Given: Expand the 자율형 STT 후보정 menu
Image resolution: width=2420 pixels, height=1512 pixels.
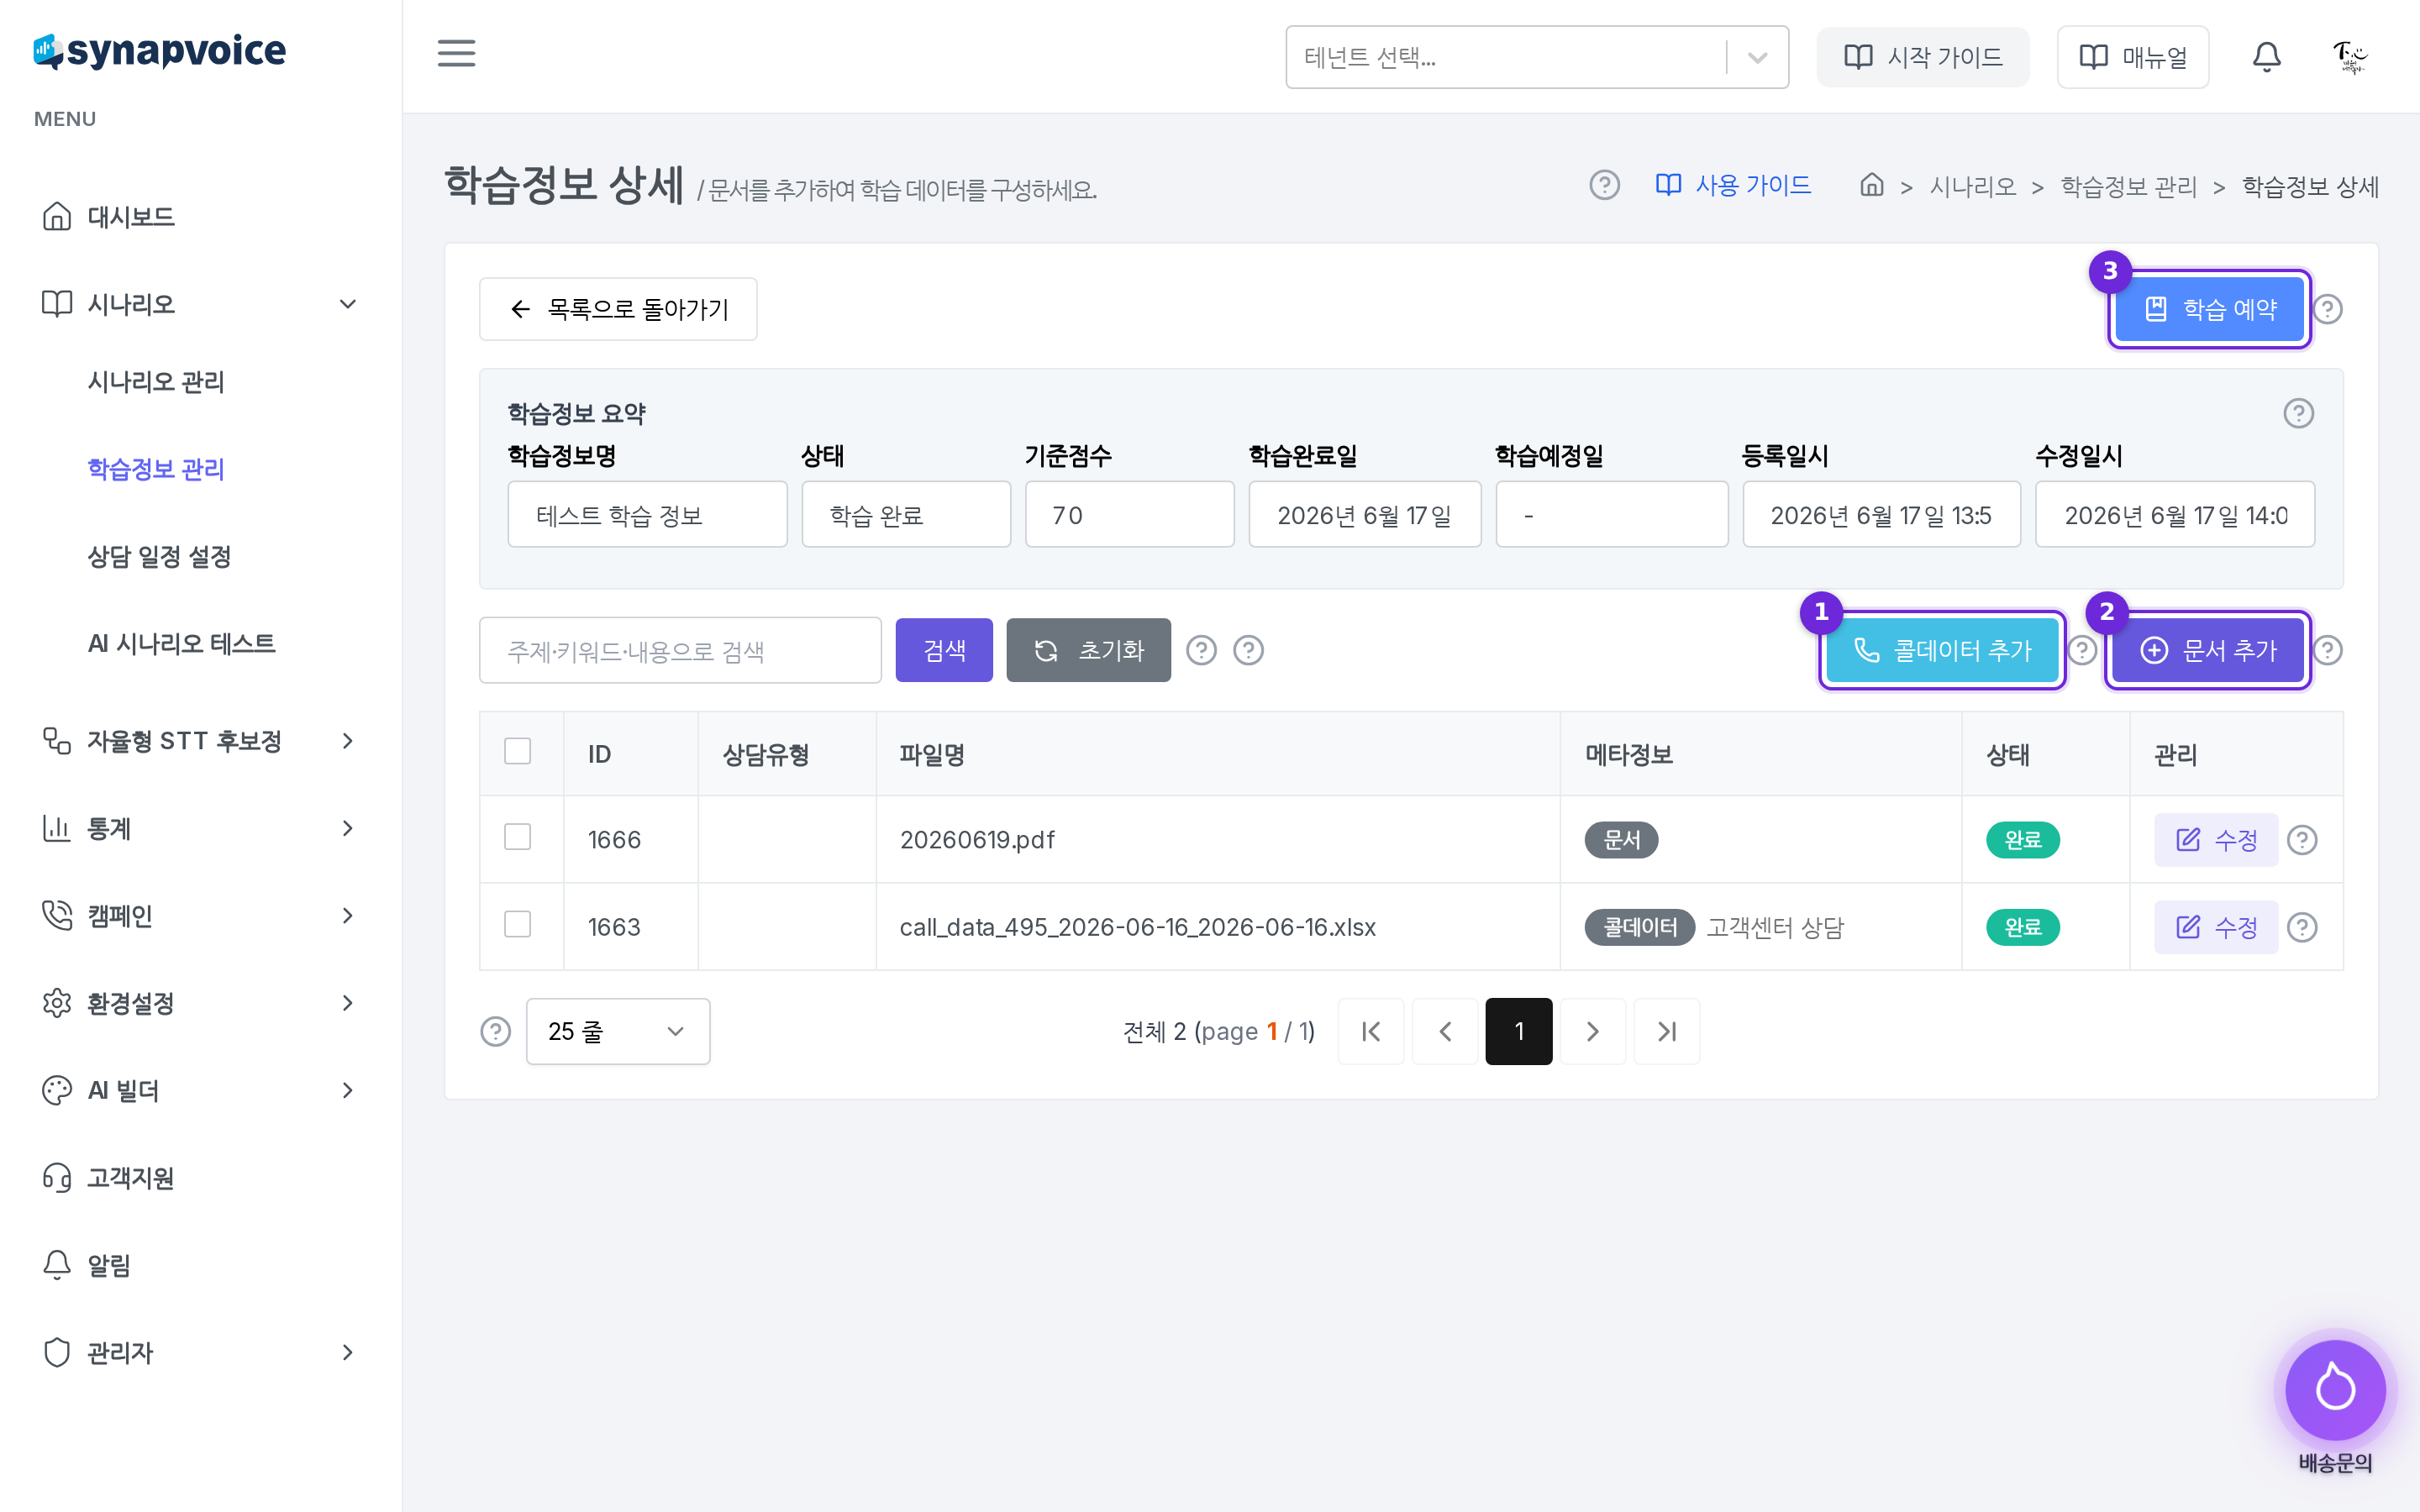Looking at the screenshot, I should [x=200, y=741].
